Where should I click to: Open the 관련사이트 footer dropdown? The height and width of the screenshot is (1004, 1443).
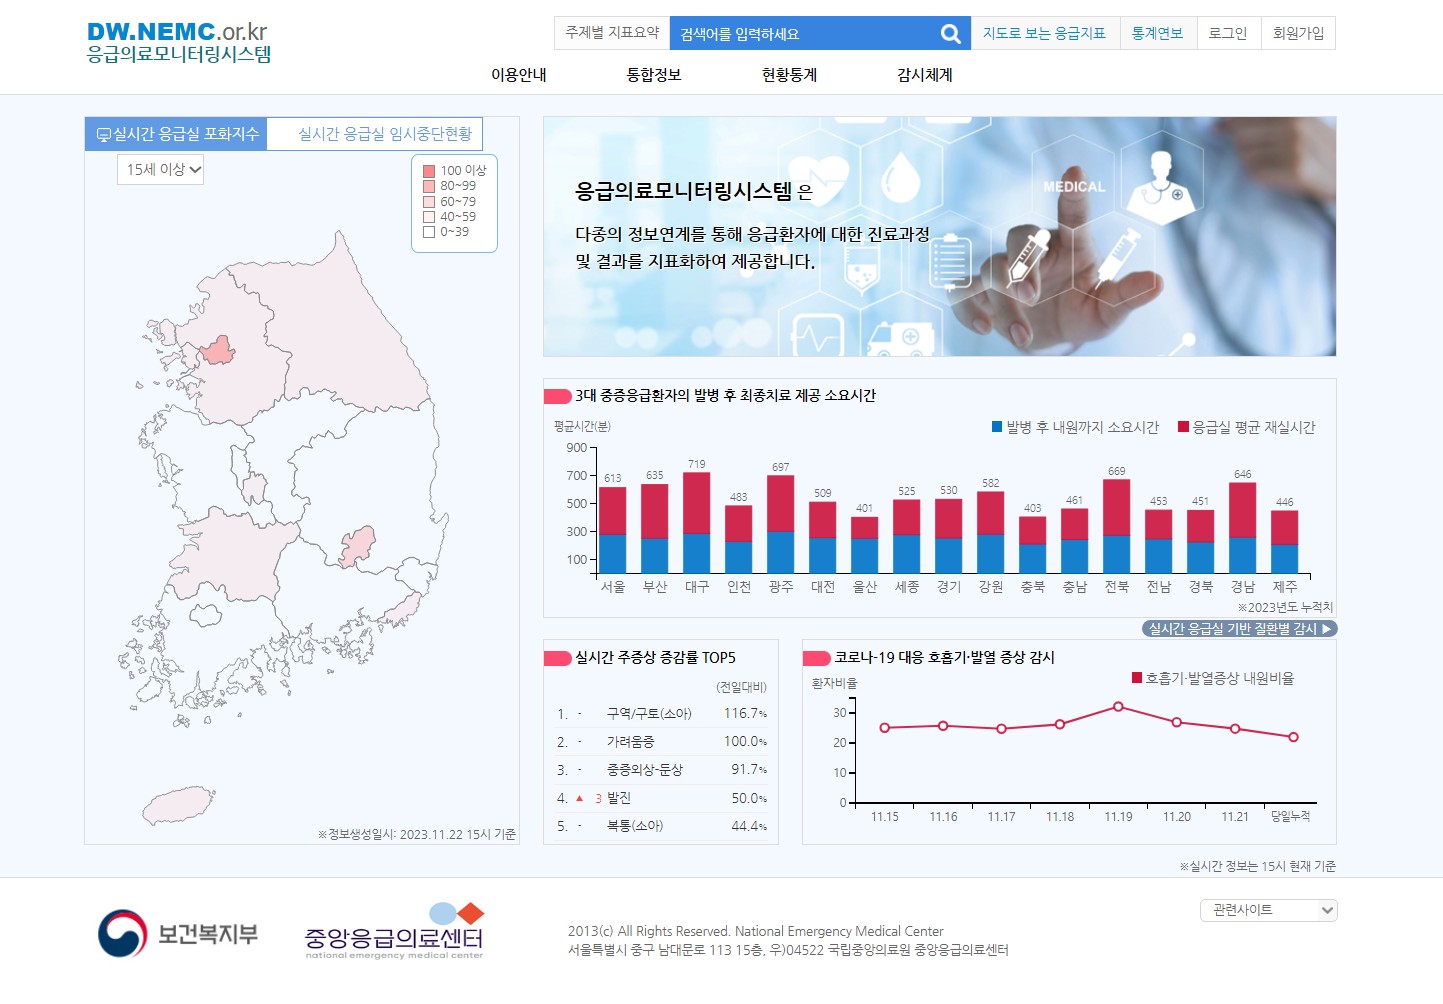tap(1268, 910)
